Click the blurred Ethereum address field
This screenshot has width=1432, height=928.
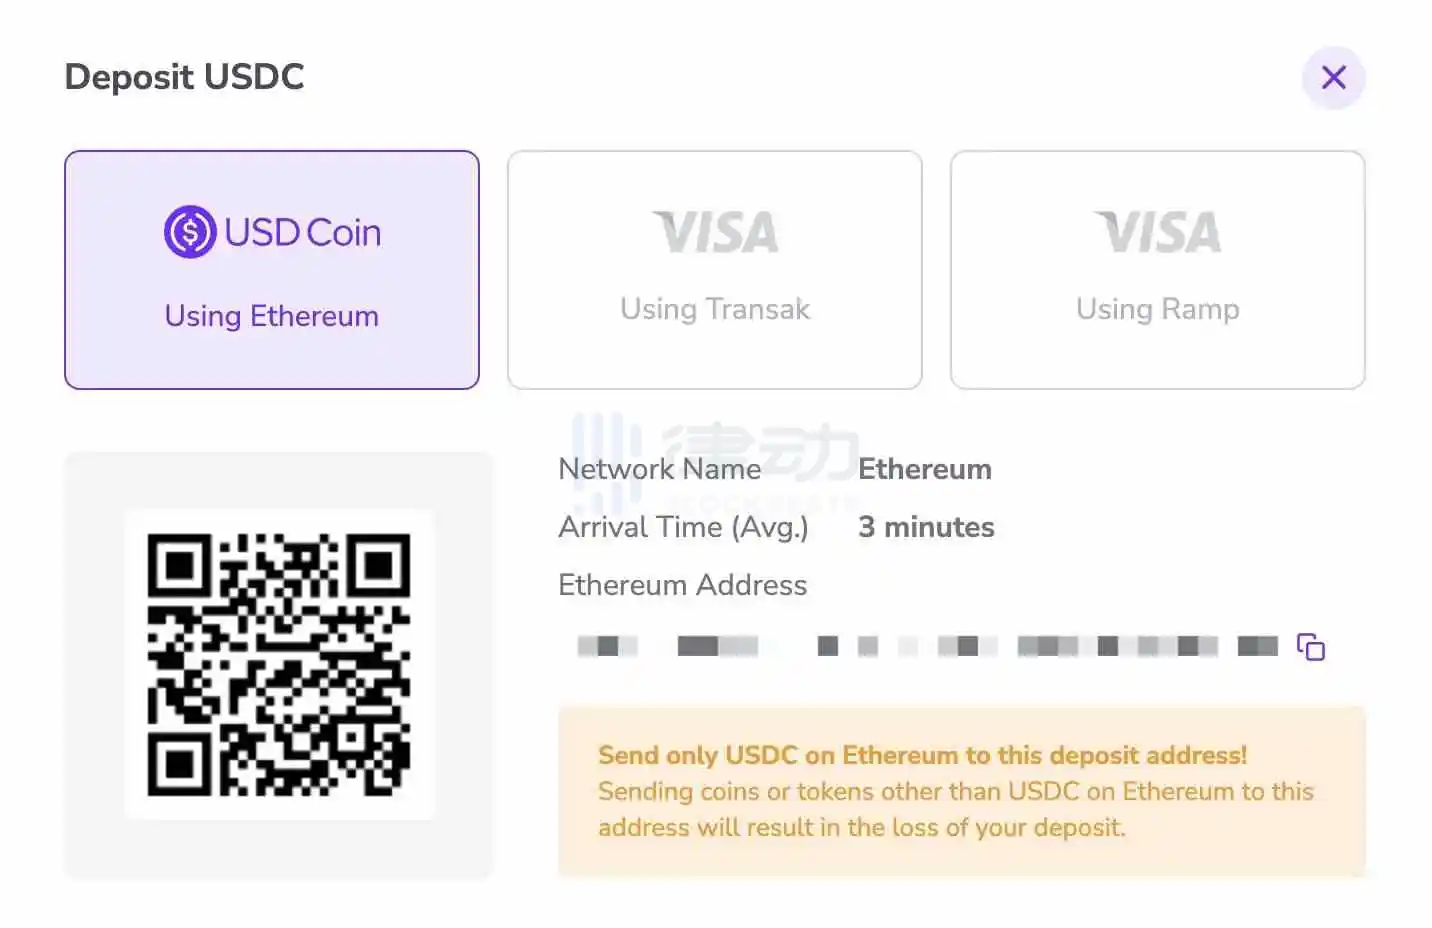(926, 647)
